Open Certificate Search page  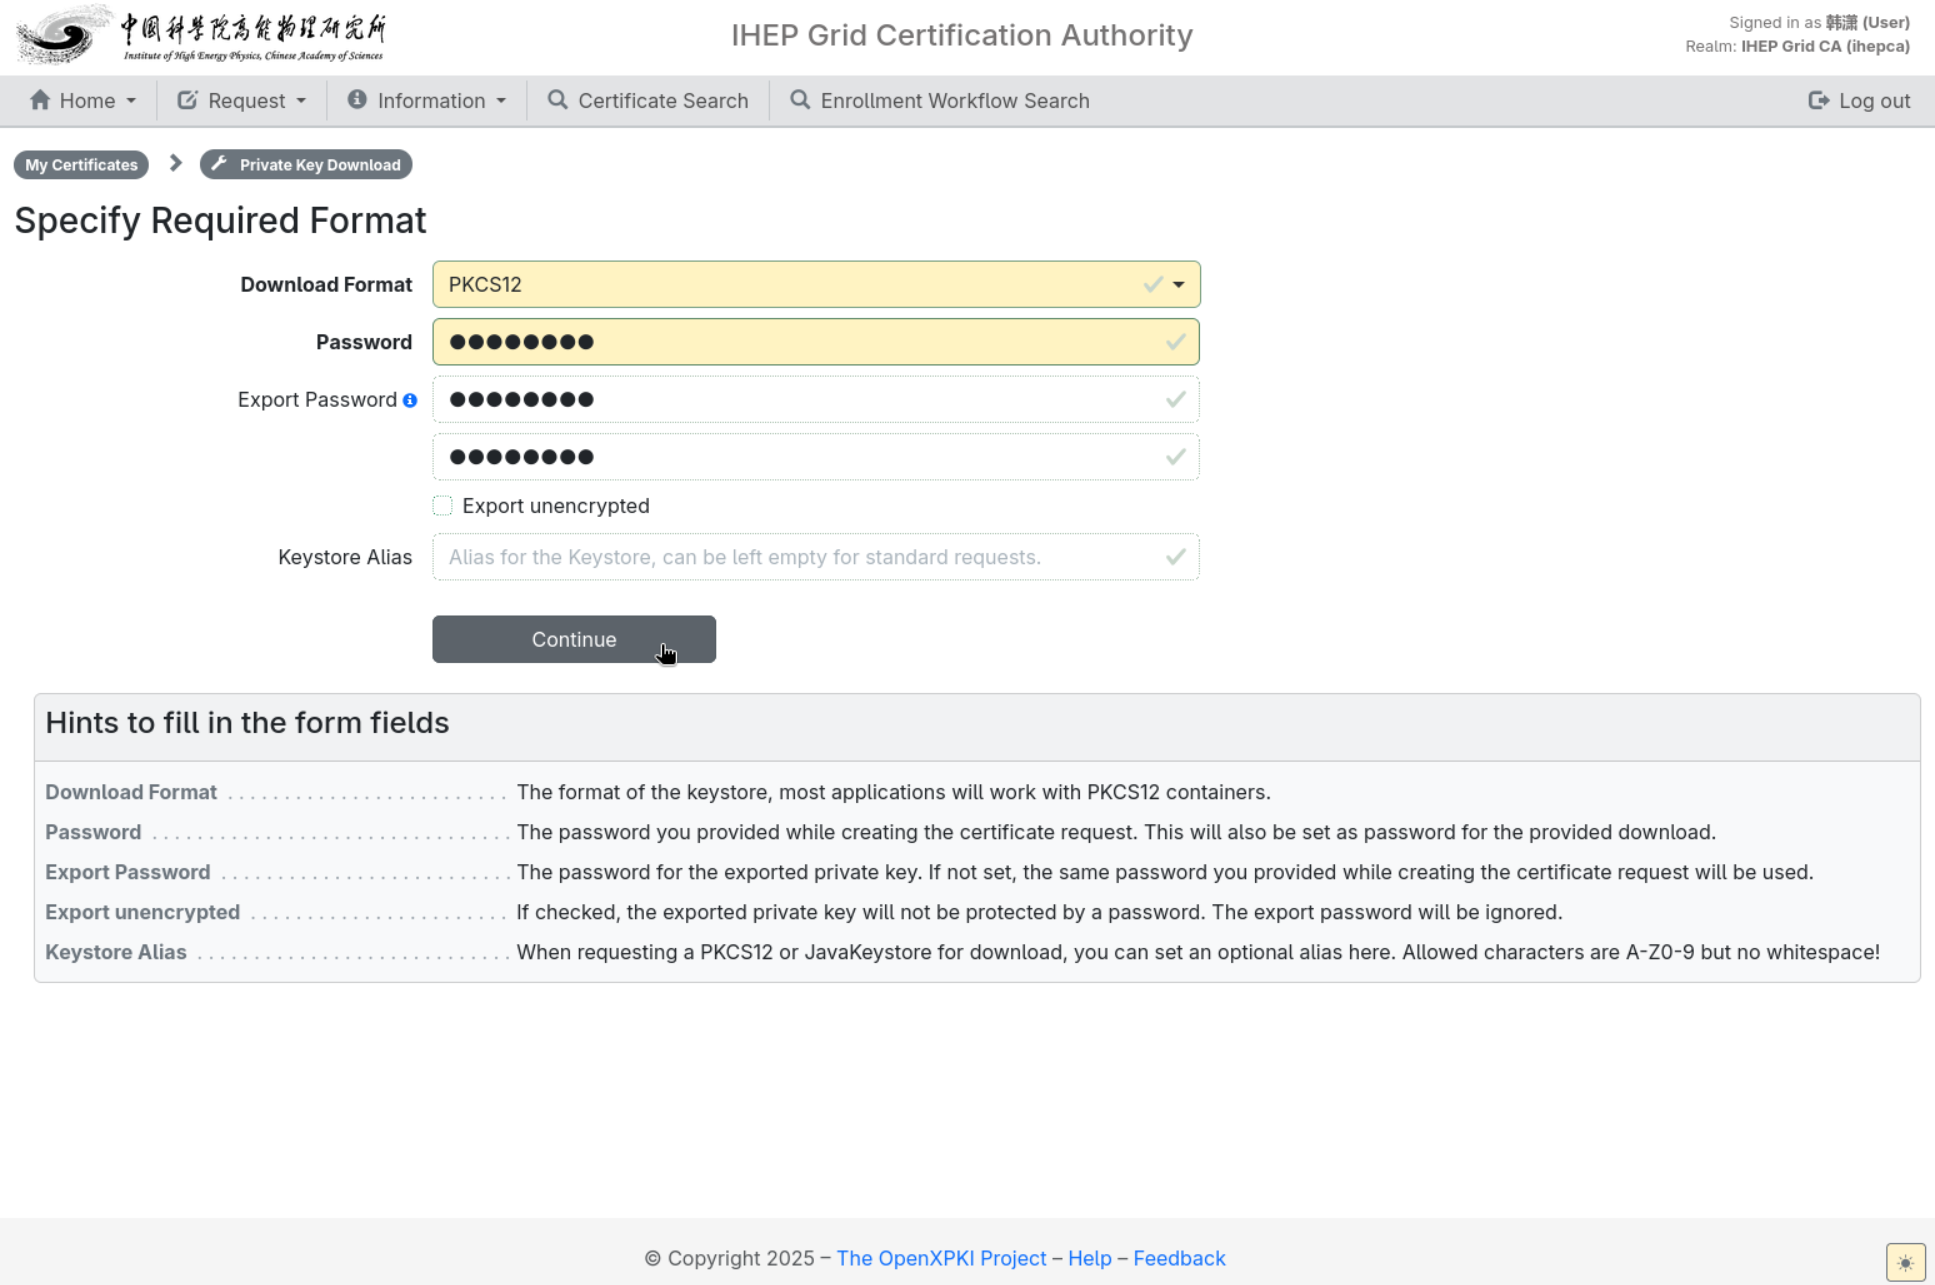[x=648, y=100]
